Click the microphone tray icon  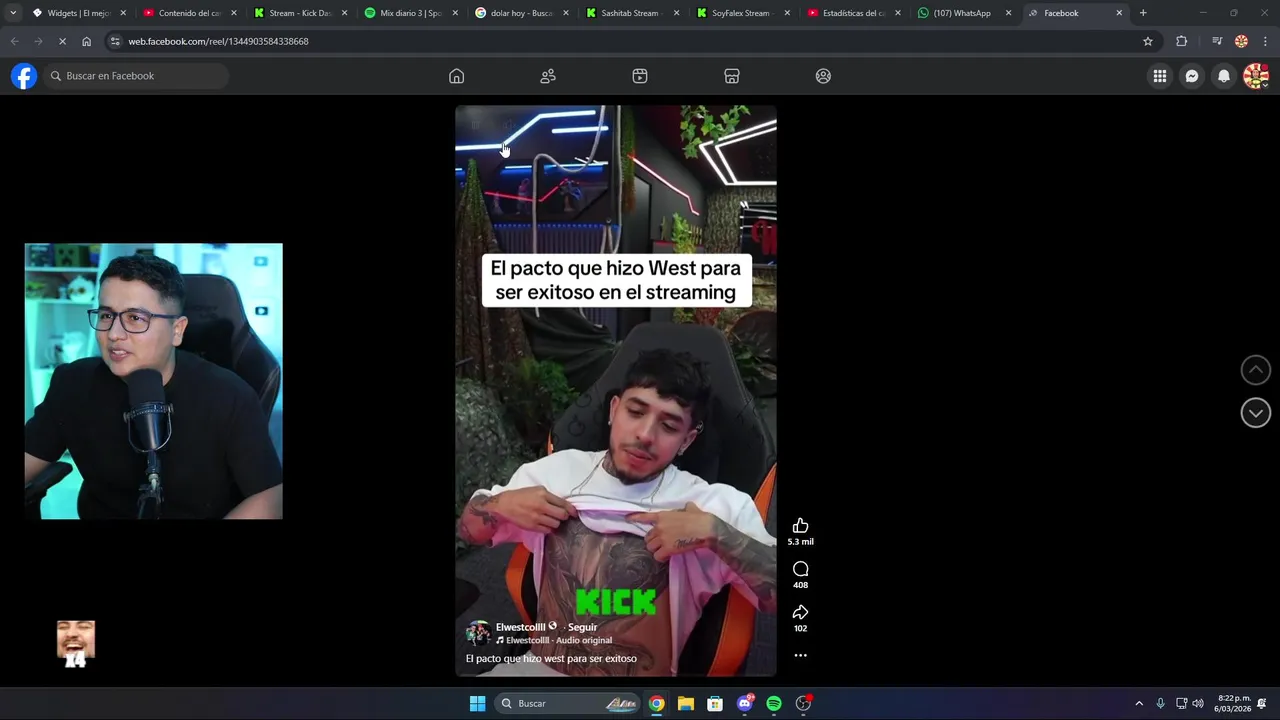point(1160,704)
